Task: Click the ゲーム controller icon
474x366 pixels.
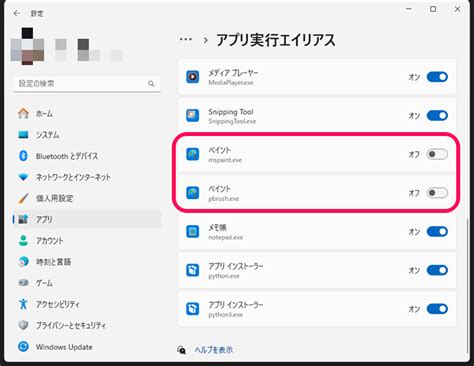Action: point(23,283)
